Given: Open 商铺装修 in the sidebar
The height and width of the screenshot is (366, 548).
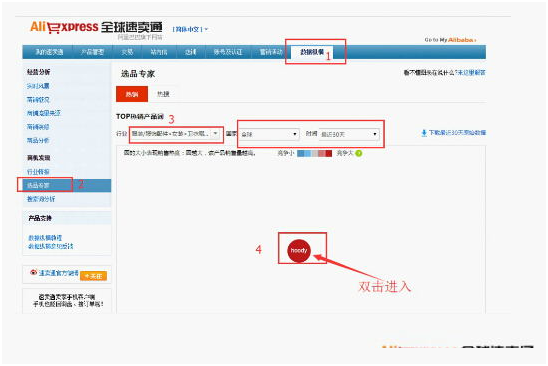Looking at the screenshot, I should pyautogui.click(x=38, y=127).
